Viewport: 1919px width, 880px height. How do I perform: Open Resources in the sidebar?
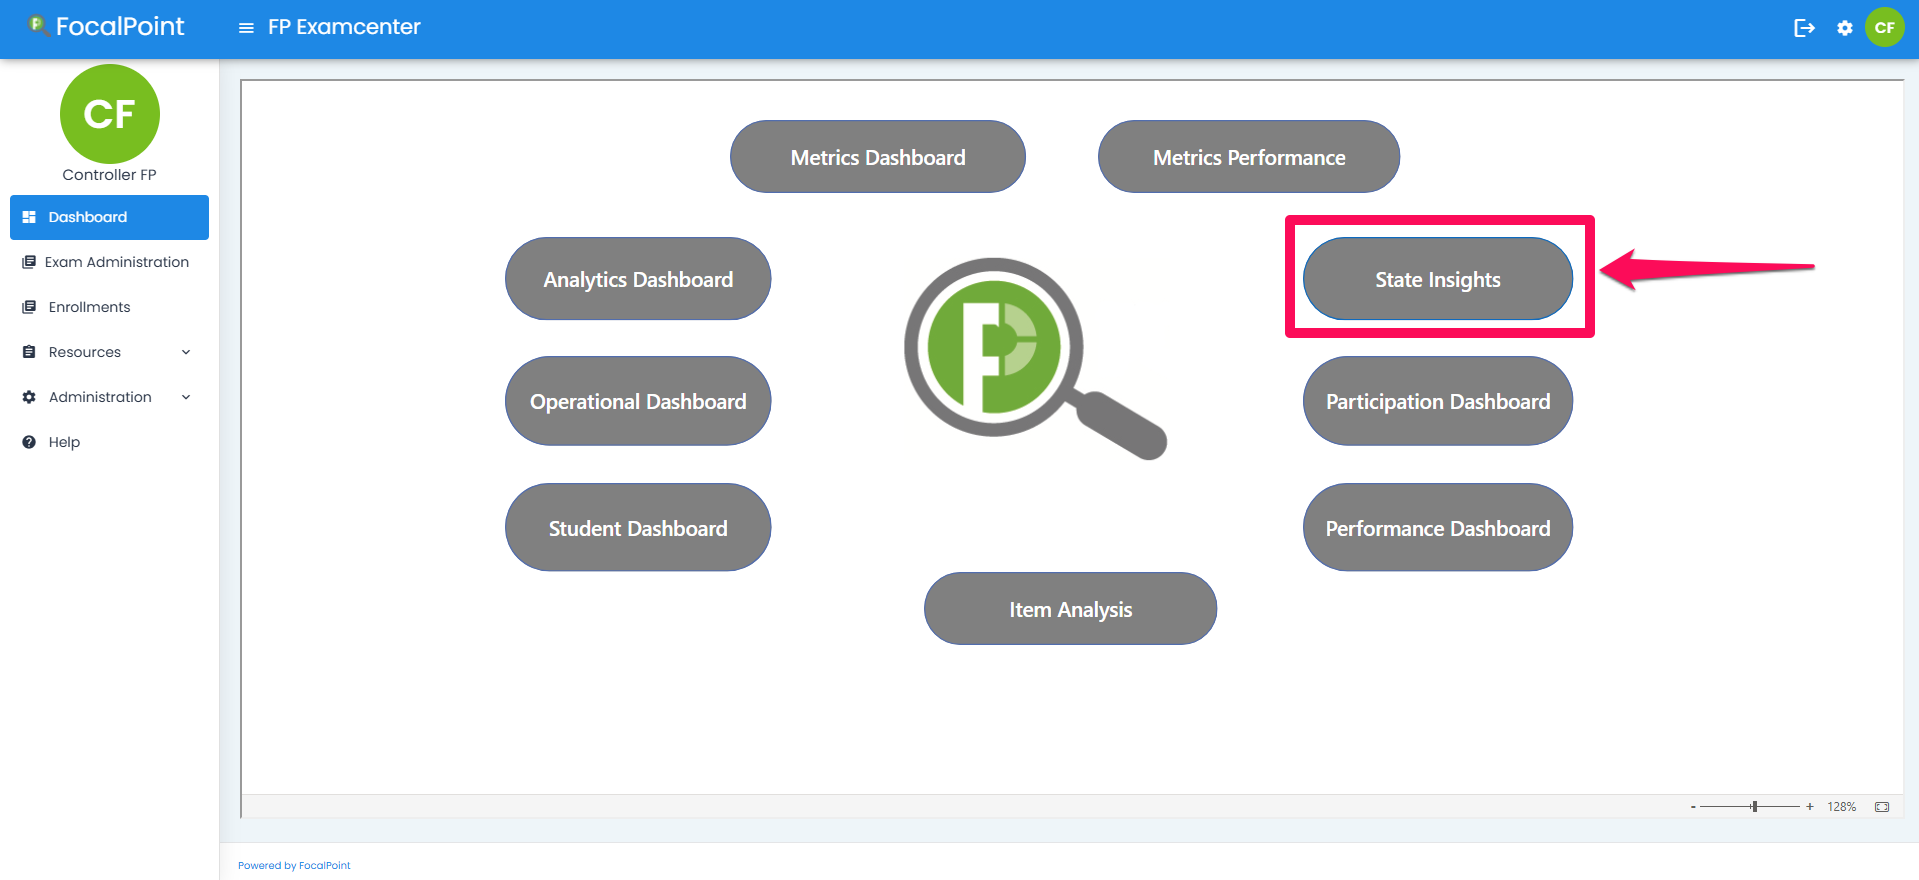[x=109, y=352]
